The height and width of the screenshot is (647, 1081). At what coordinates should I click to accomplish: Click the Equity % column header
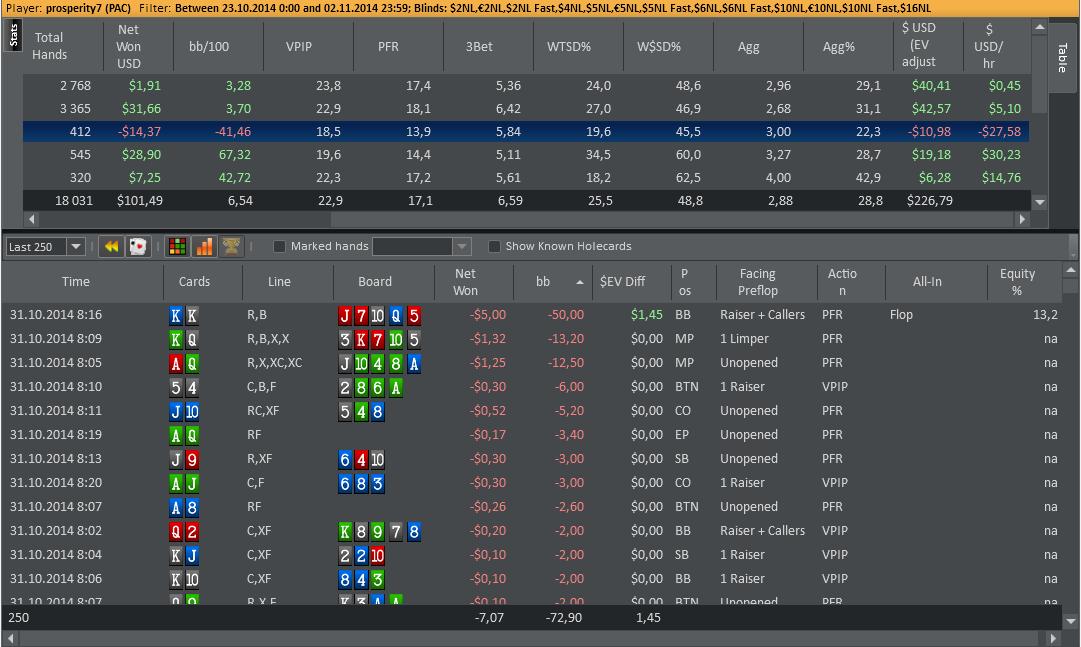point(1018,281)
